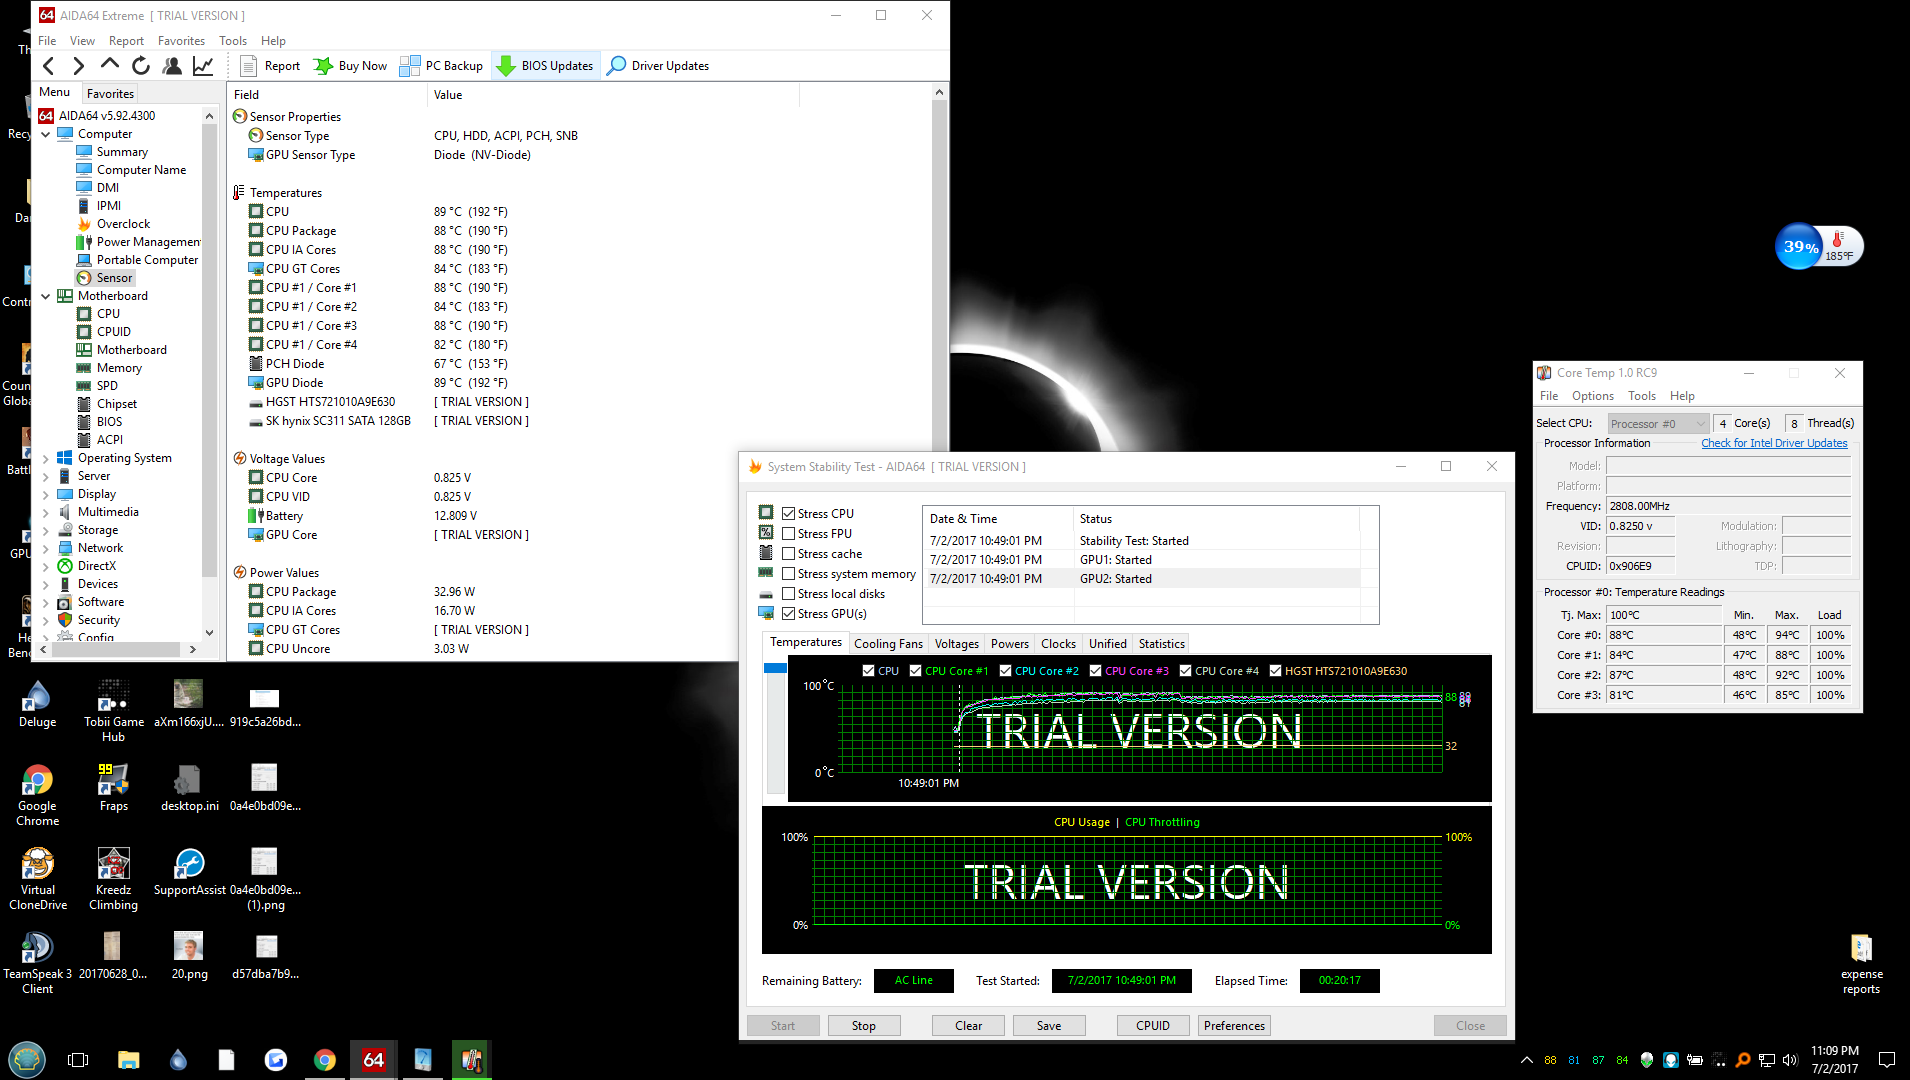1910x1080 pixels.
Task: Open Task View on the taskbar
Action: pos(78,1059)
